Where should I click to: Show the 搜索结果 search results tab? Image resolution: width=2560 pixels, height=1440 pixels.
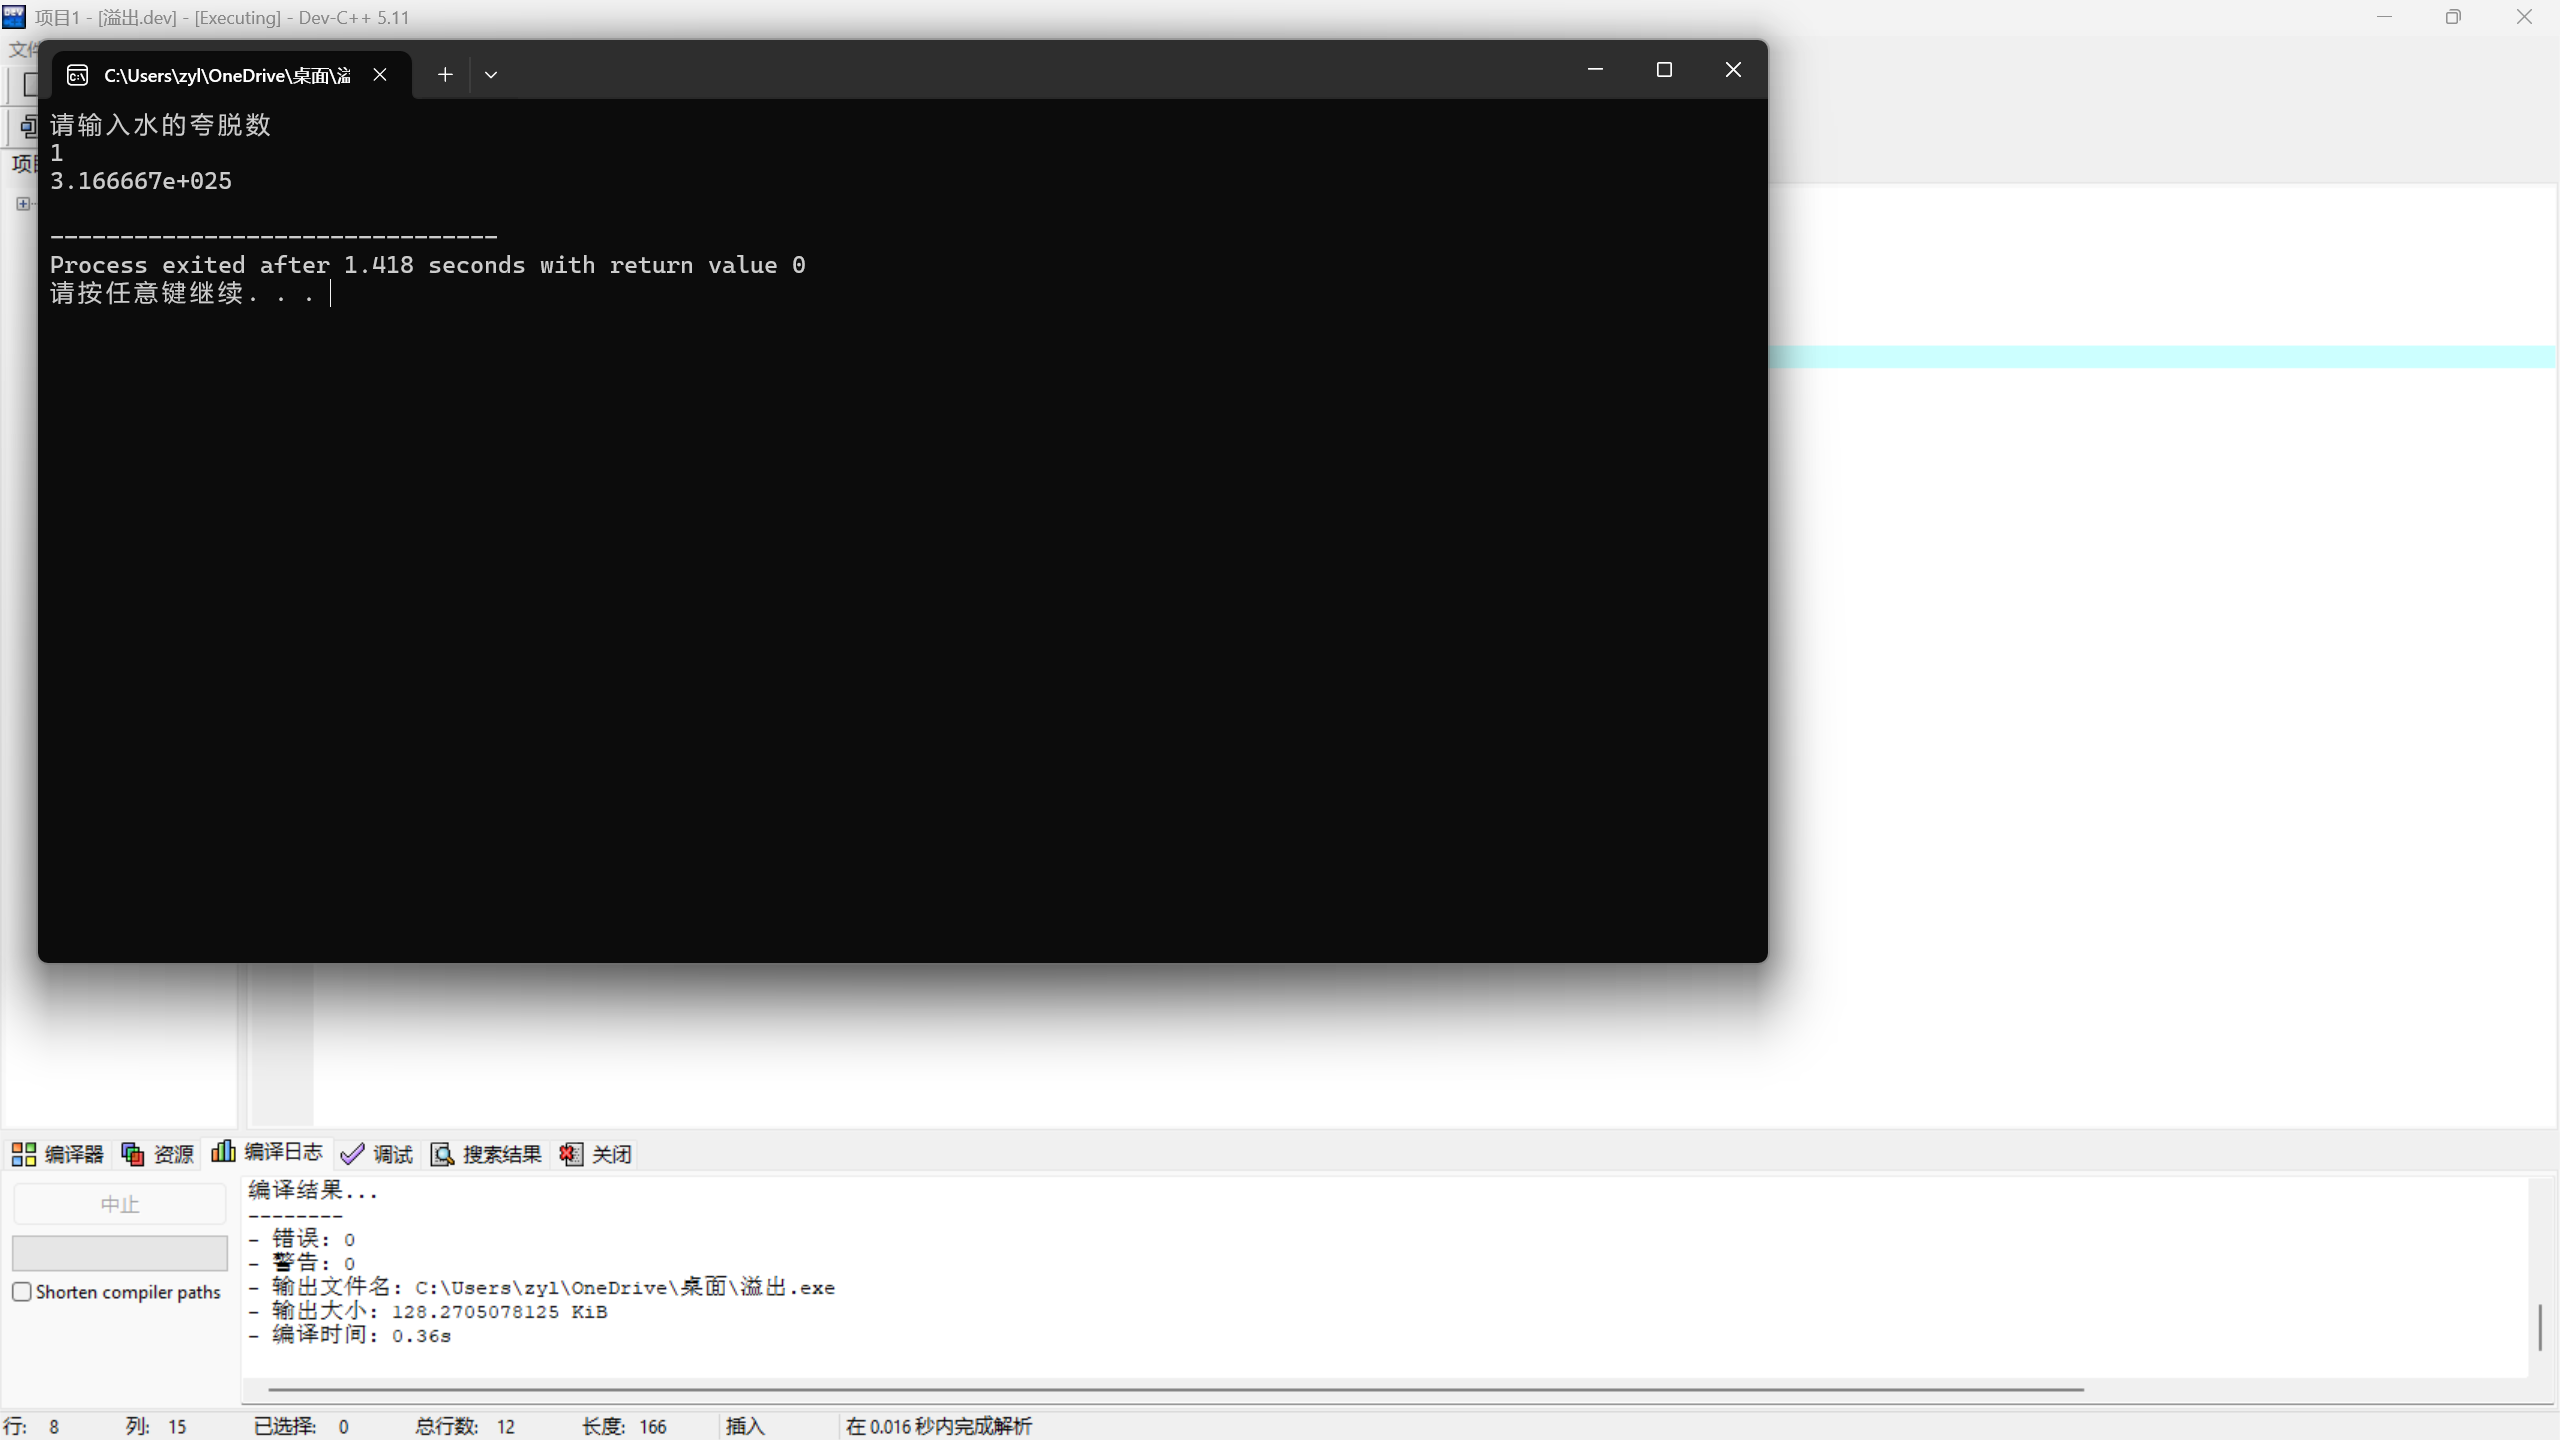(x=486, y=1154)
